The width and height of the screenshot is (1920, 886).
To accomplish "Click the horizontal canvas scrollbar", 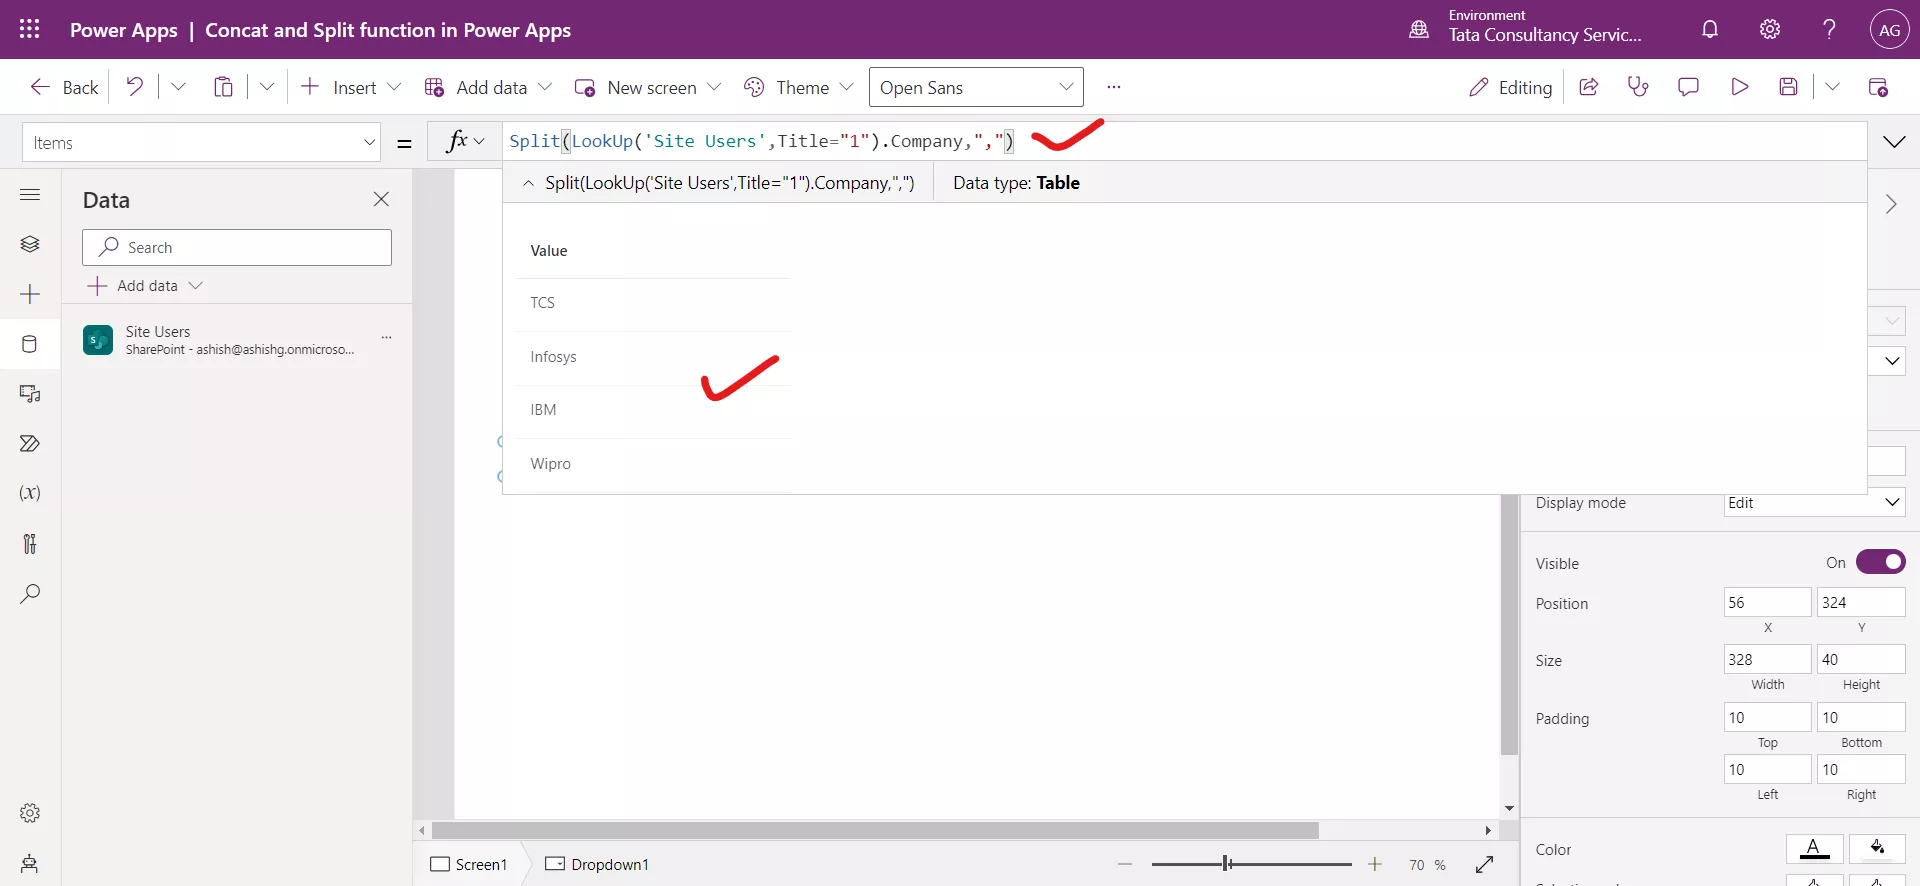I will coord(875,830).
